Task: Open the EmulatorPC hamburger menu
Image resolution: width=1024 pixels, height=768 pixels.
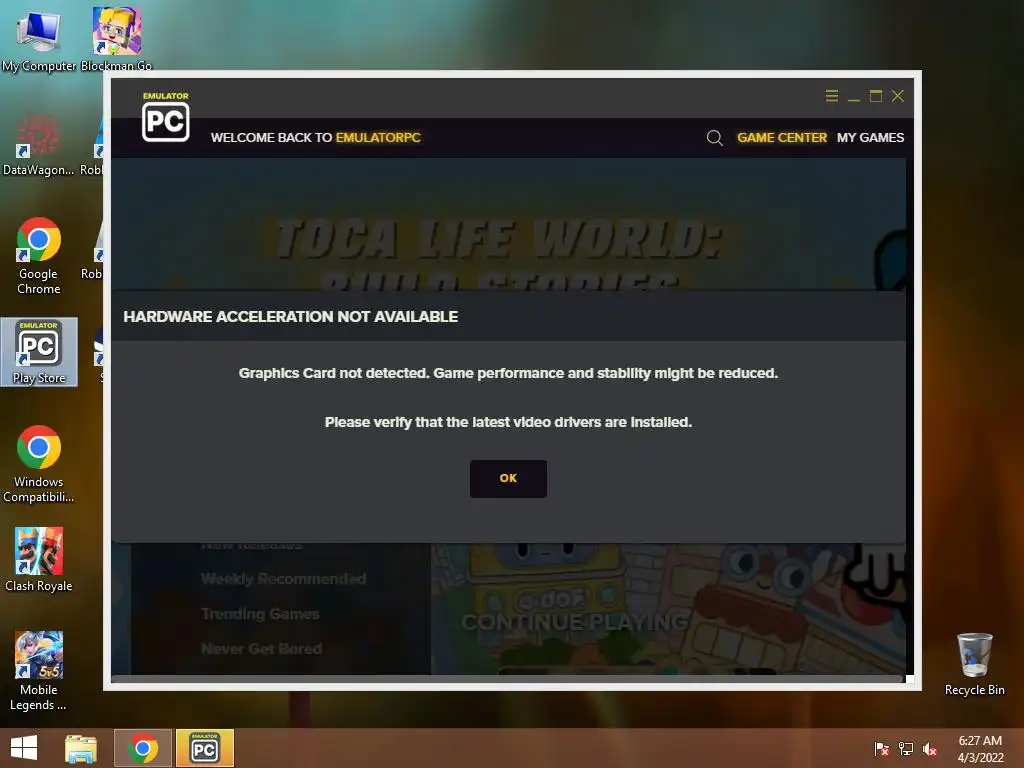Action: click(x=831, y=96)
